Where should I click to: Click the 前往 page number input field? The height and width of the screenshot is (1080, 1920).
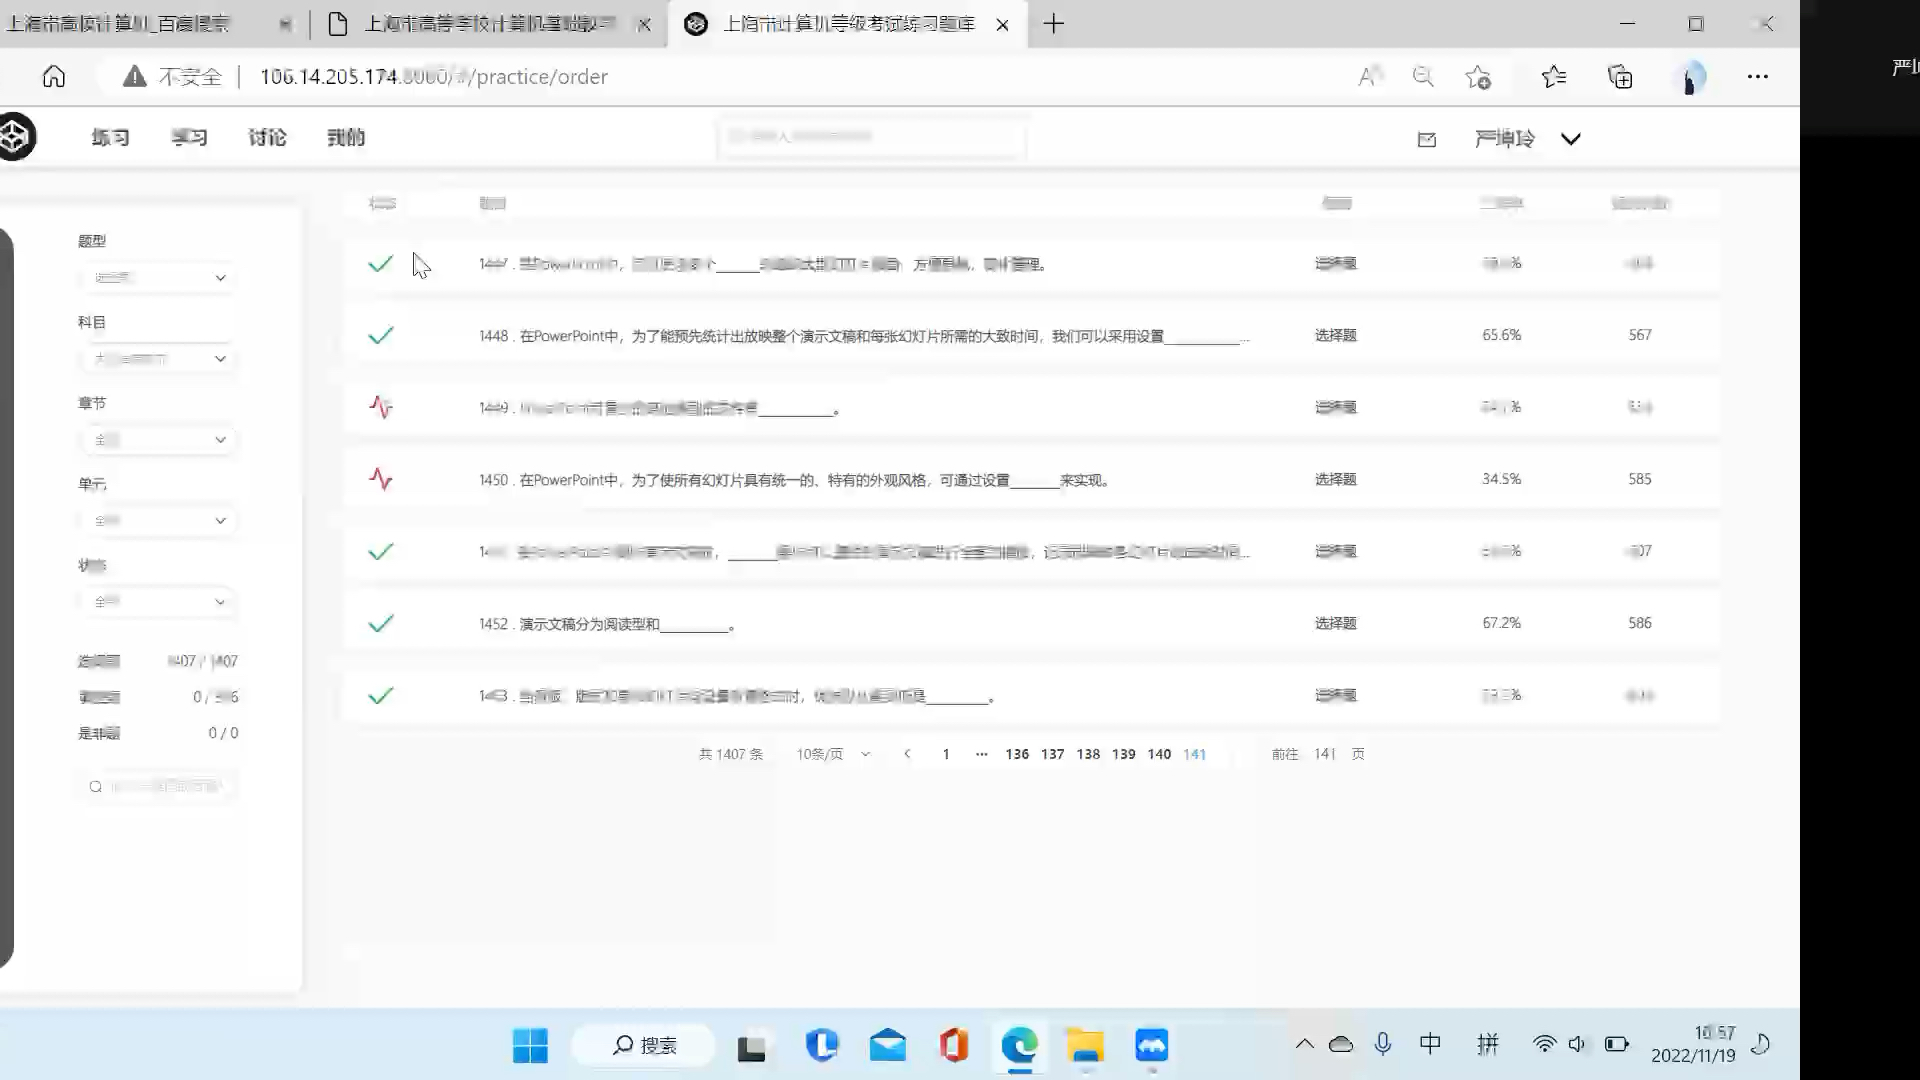(x=1323, y=754)
